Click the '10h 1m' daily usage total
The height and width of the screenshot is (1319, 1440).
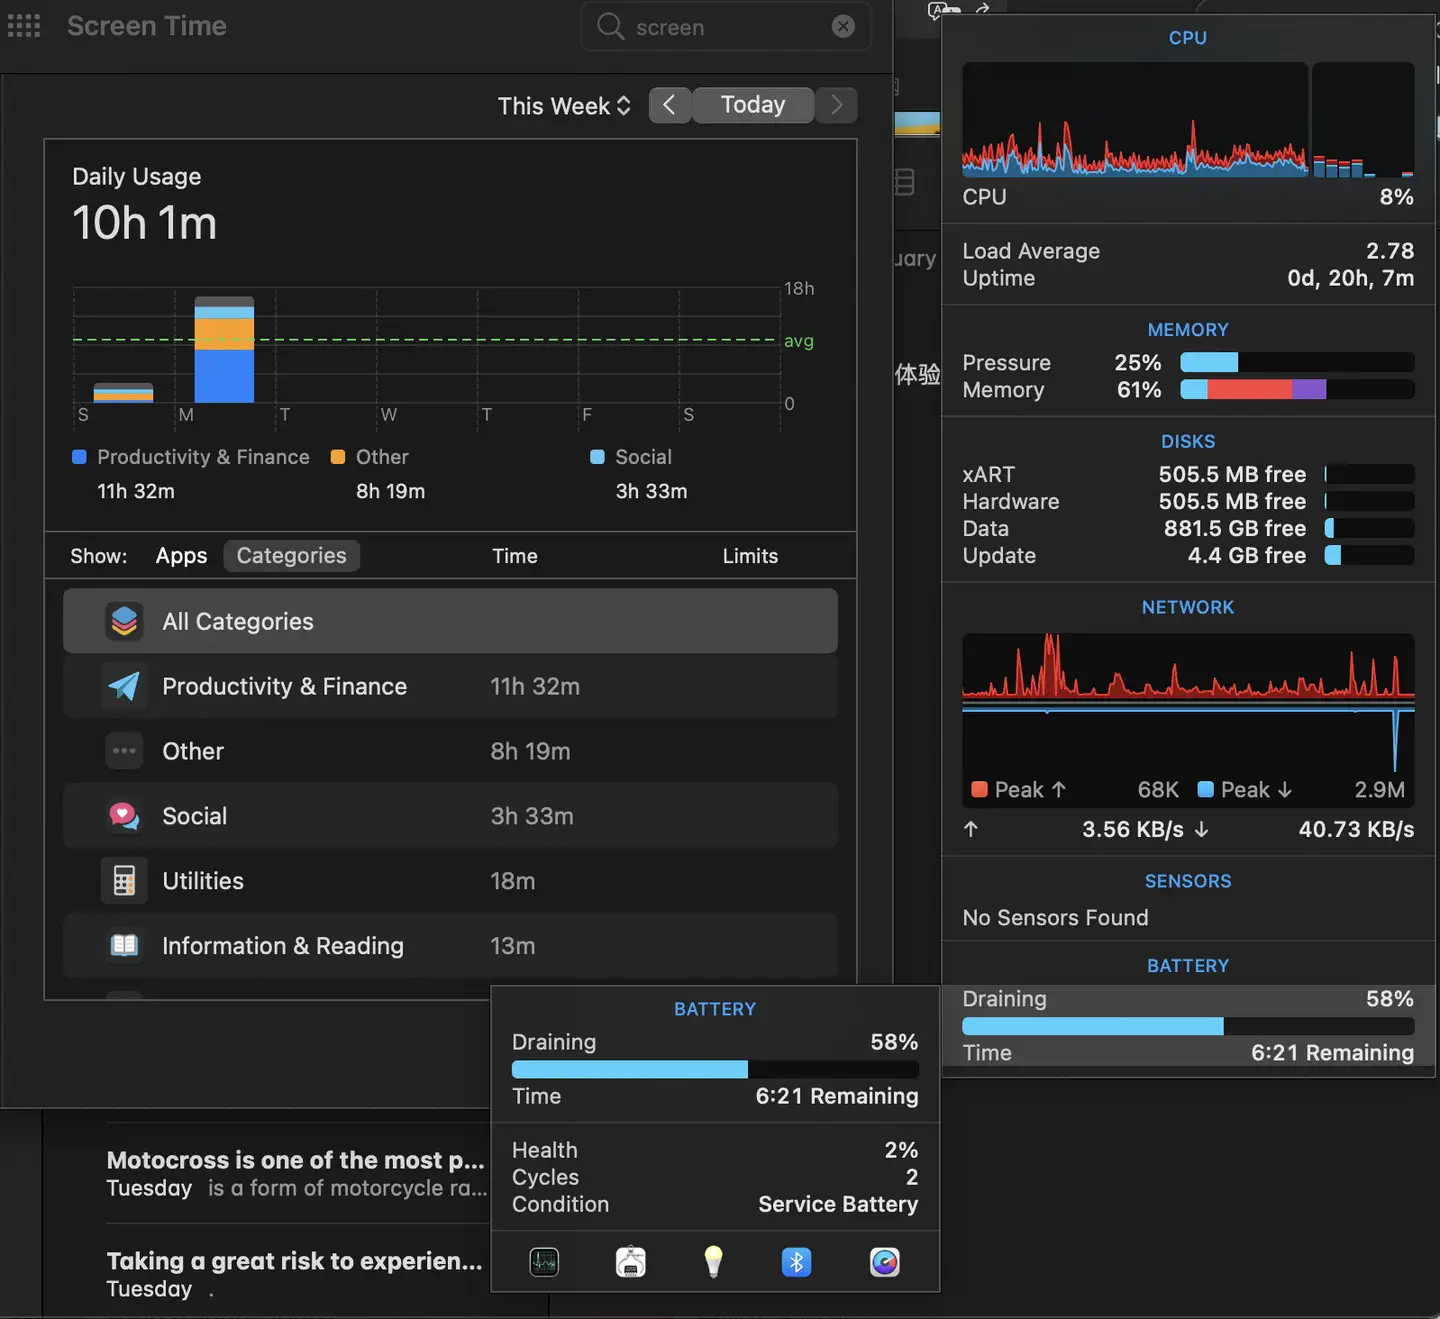[x=145, y=223]
